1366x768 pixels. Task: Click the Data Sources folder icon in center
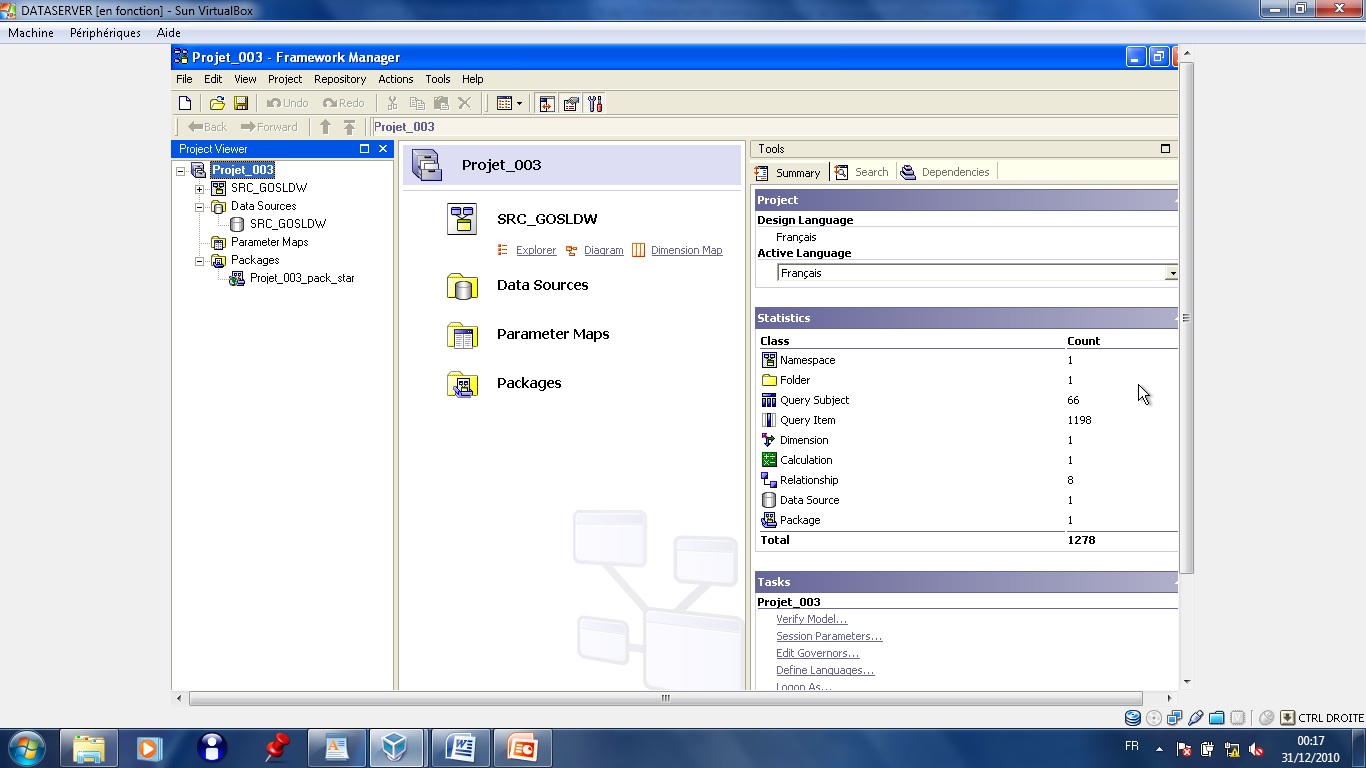(462, 286)
